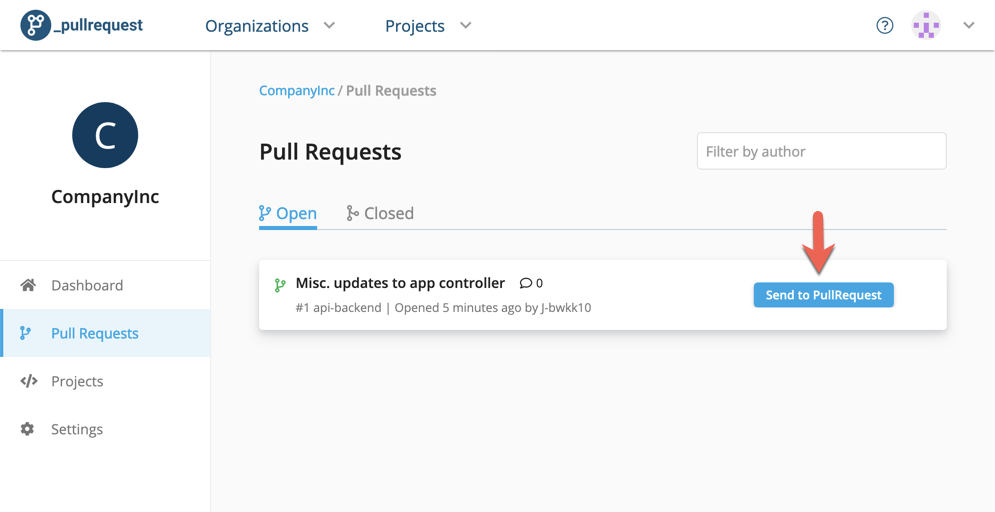Switch to the Open tab
This screenshot has height=512, width=995.
point(288,213)
